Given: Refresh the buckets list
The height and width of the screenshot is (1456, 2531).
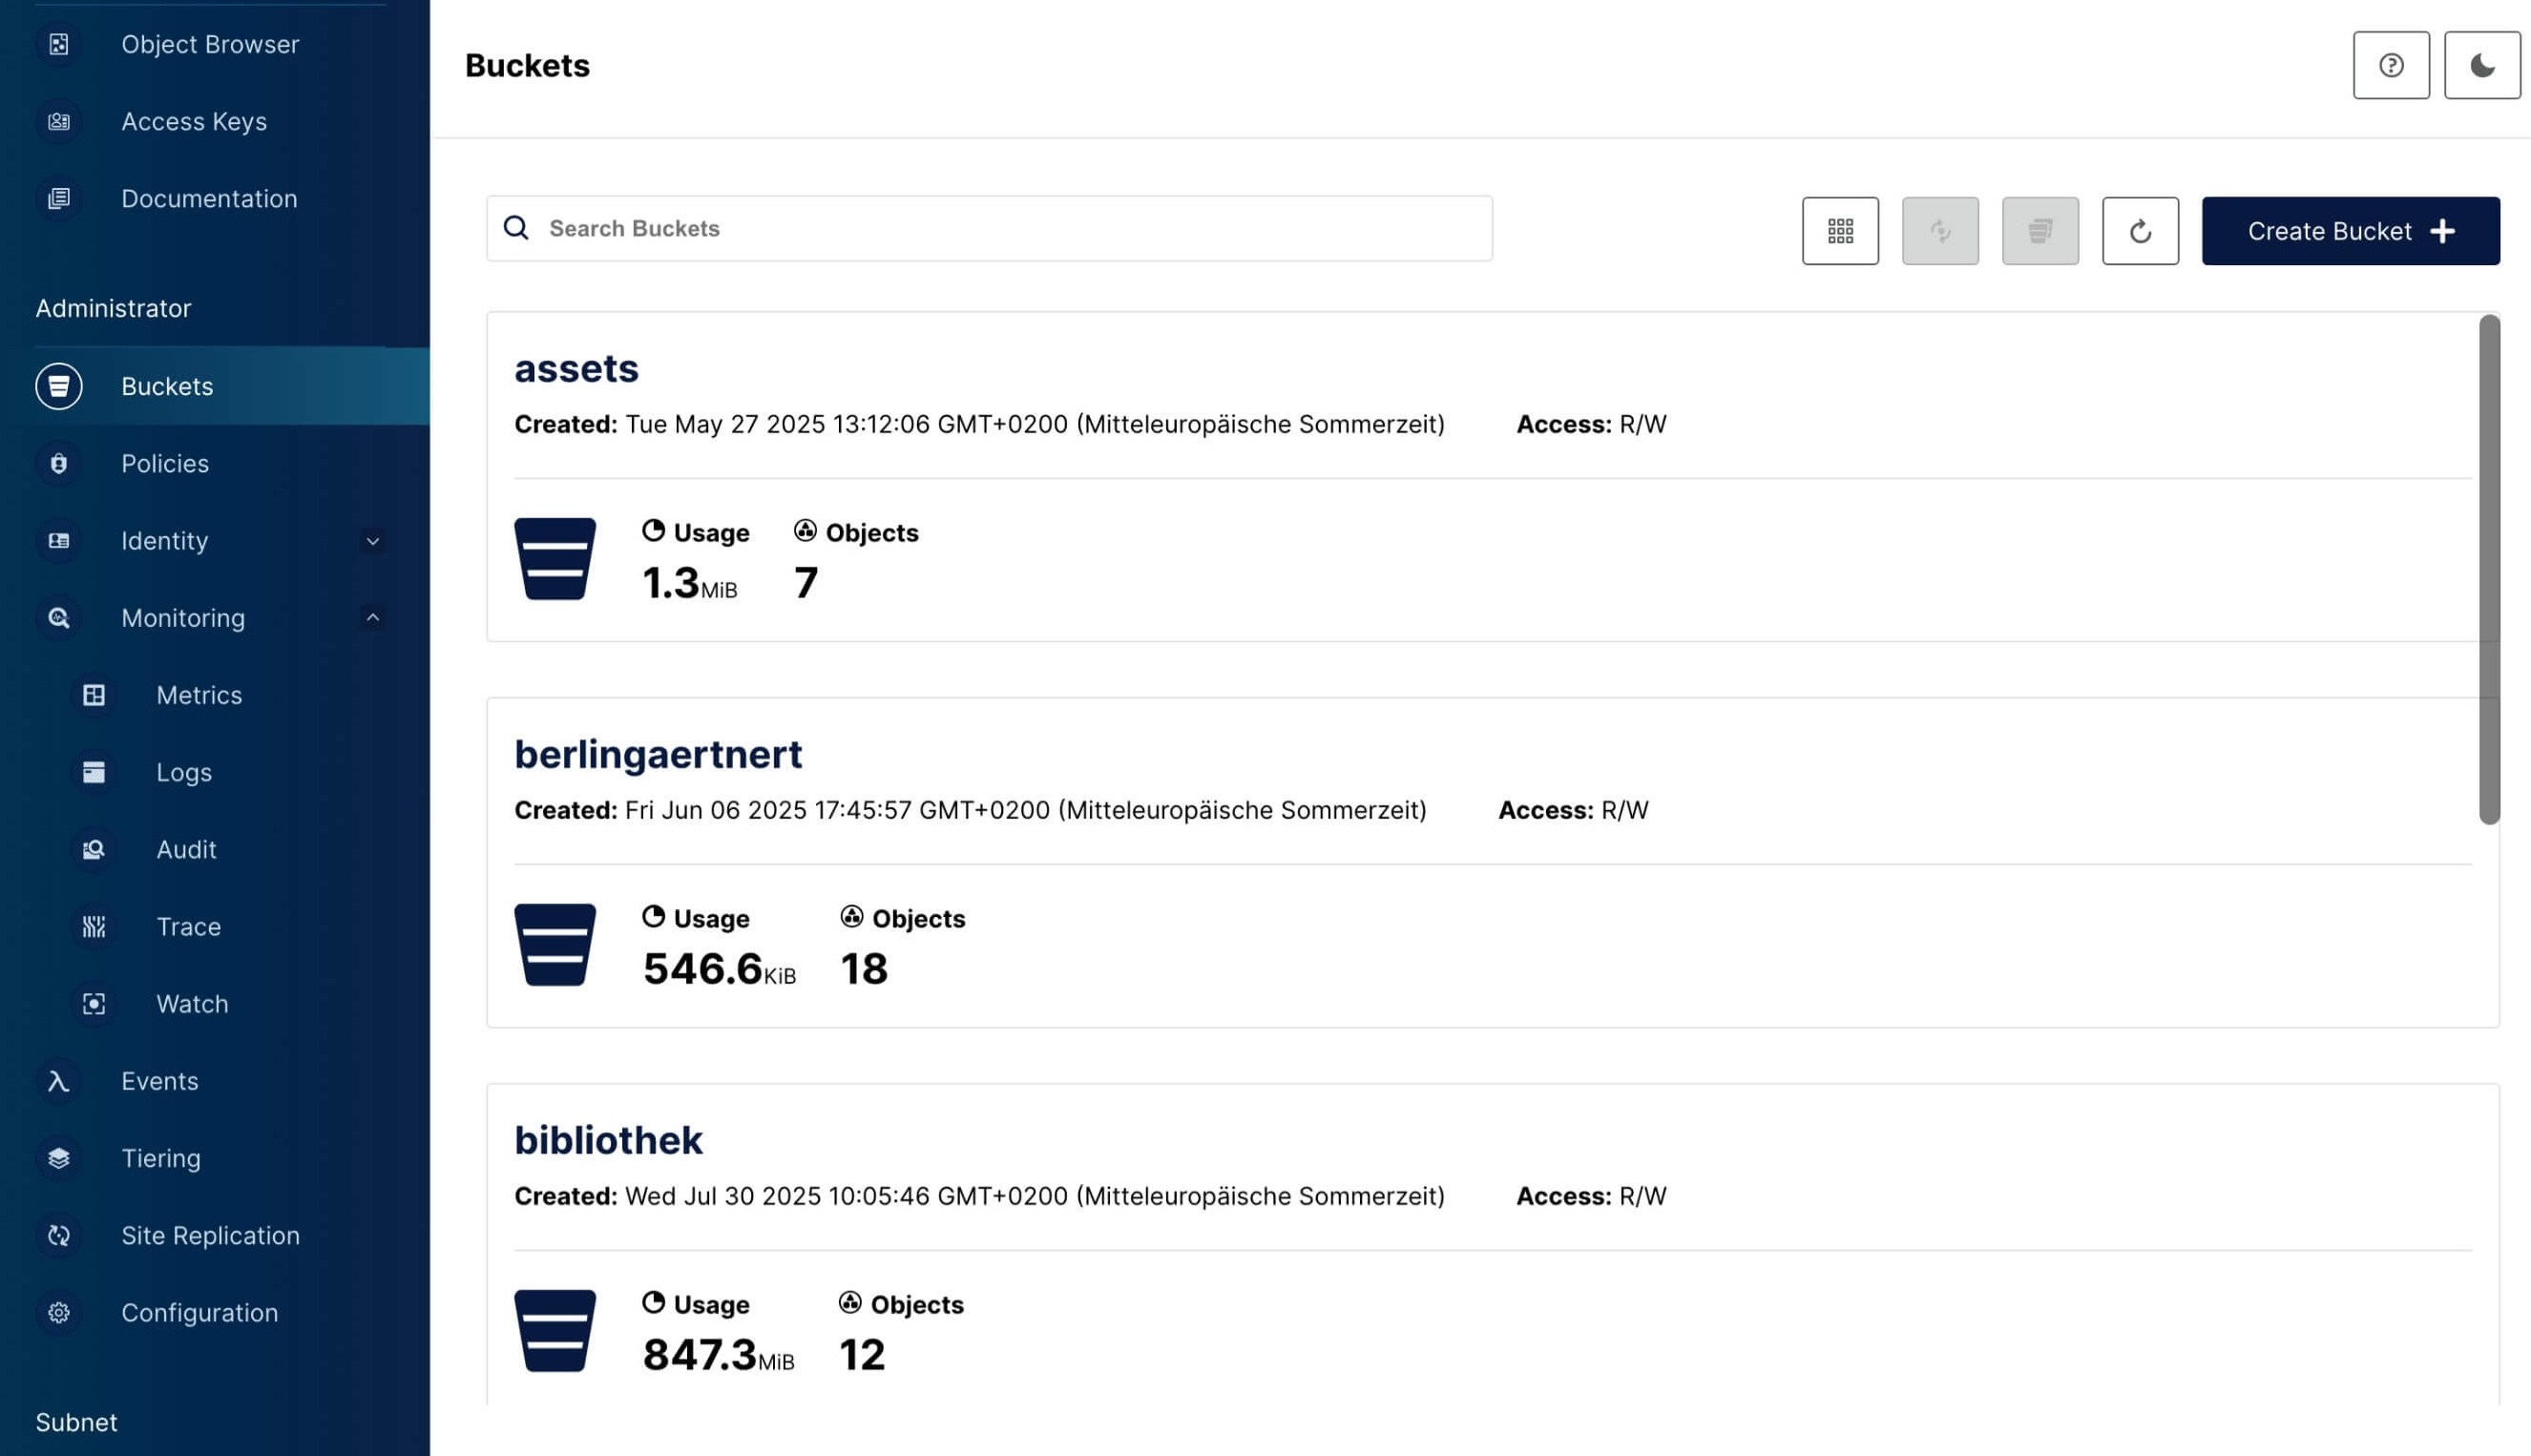Looking at the screenshot, I should click(x=2139, y=231).
